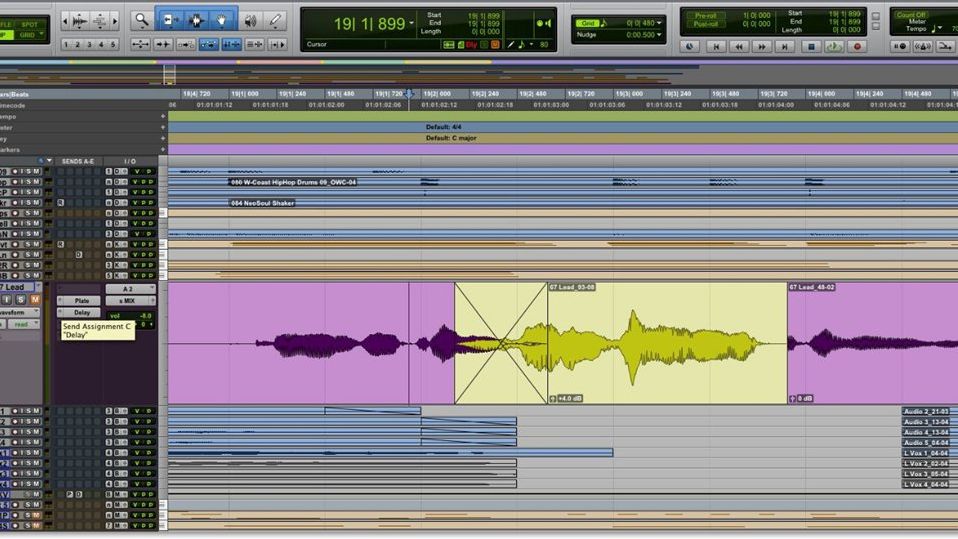
Task: Open Delay send assignment
Action: (81, 312)
